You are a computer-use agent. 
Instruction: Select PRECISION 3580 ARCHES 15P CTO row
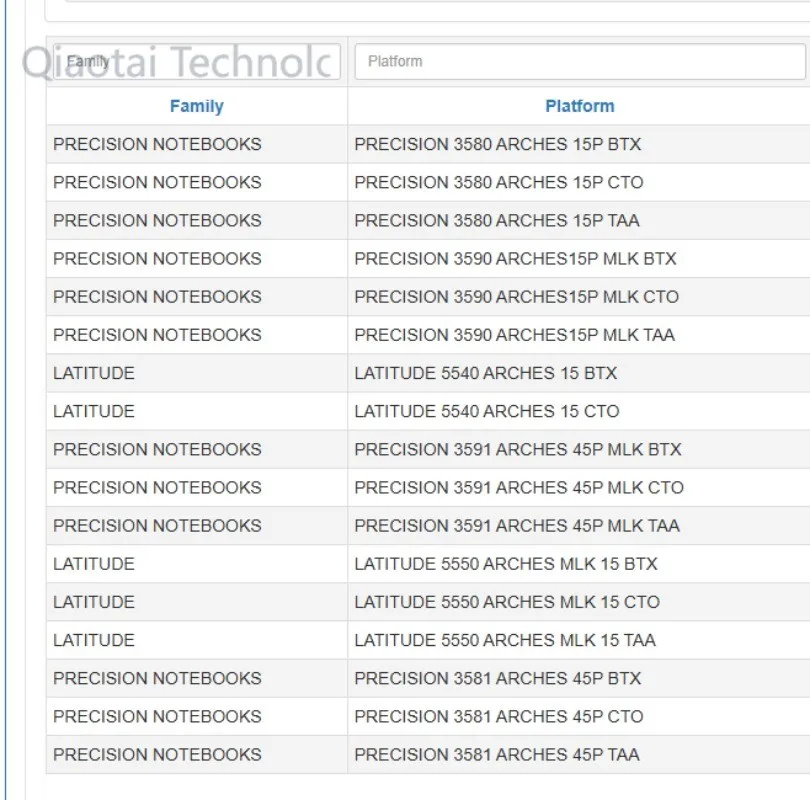click(428, 182)
